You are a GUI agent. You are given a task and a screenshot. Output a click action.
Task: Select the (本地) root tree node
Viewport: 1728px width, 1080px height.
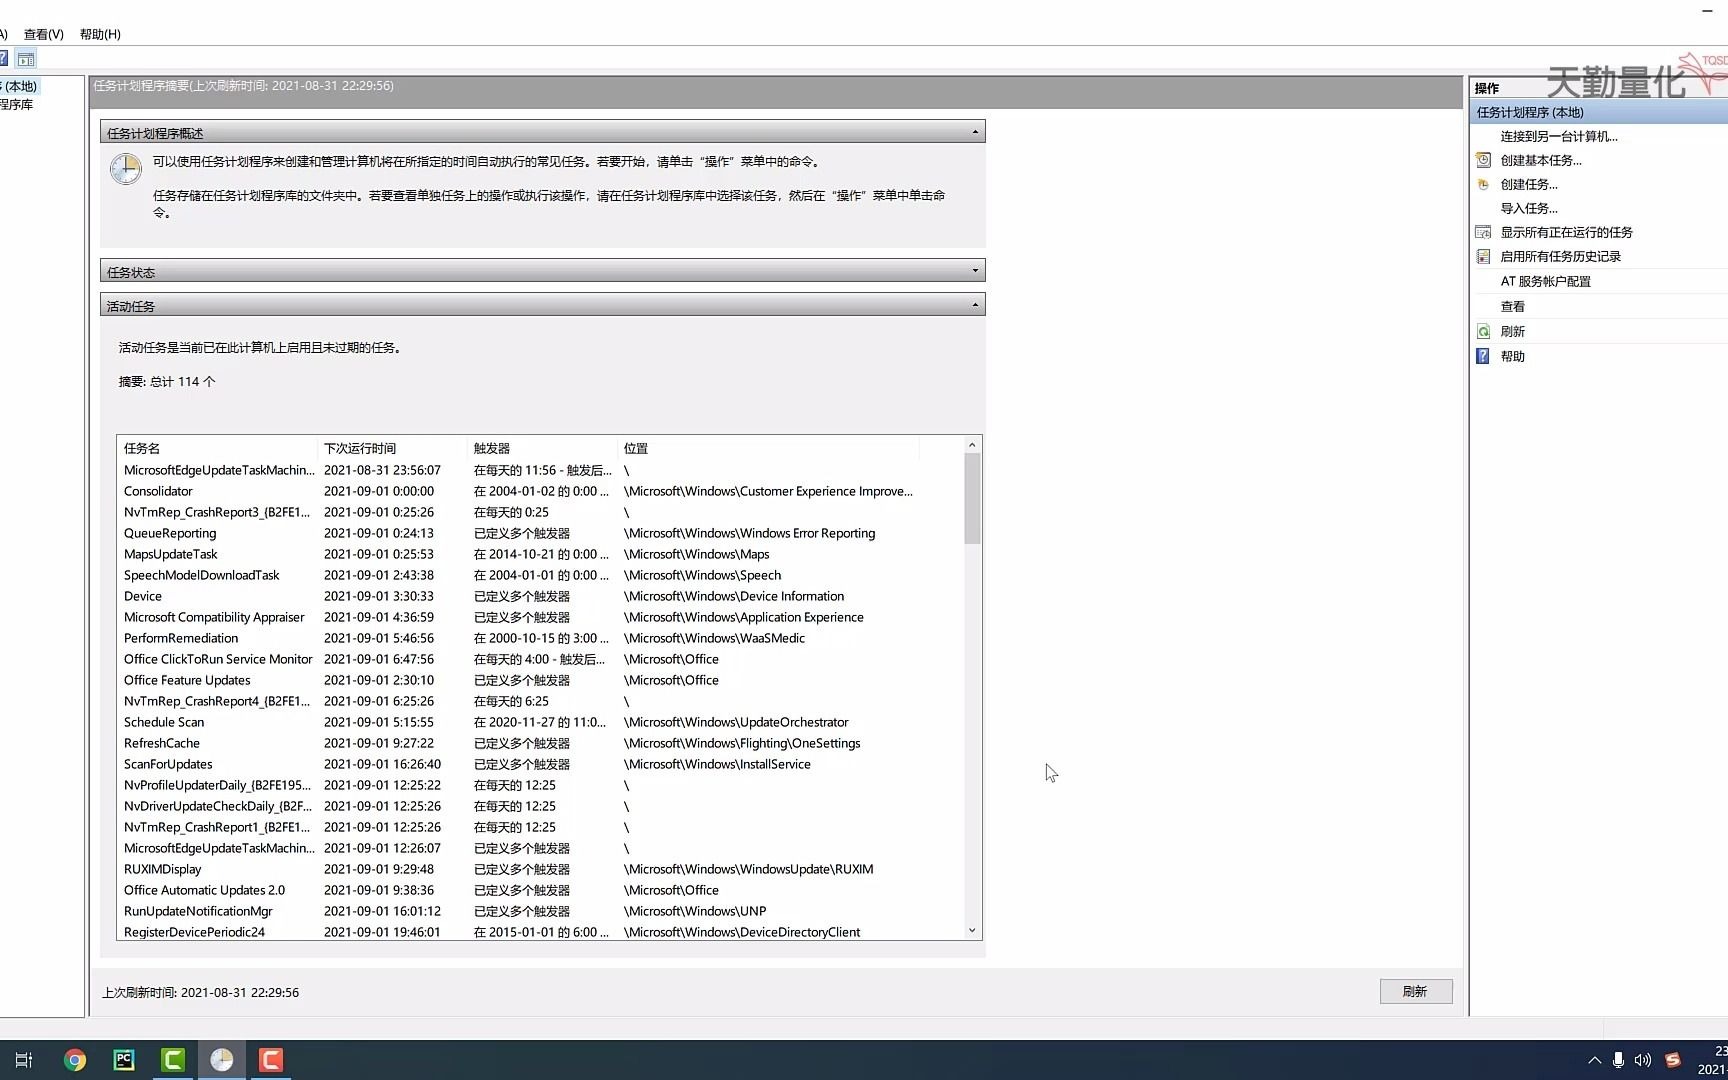(x=18, y=86)
